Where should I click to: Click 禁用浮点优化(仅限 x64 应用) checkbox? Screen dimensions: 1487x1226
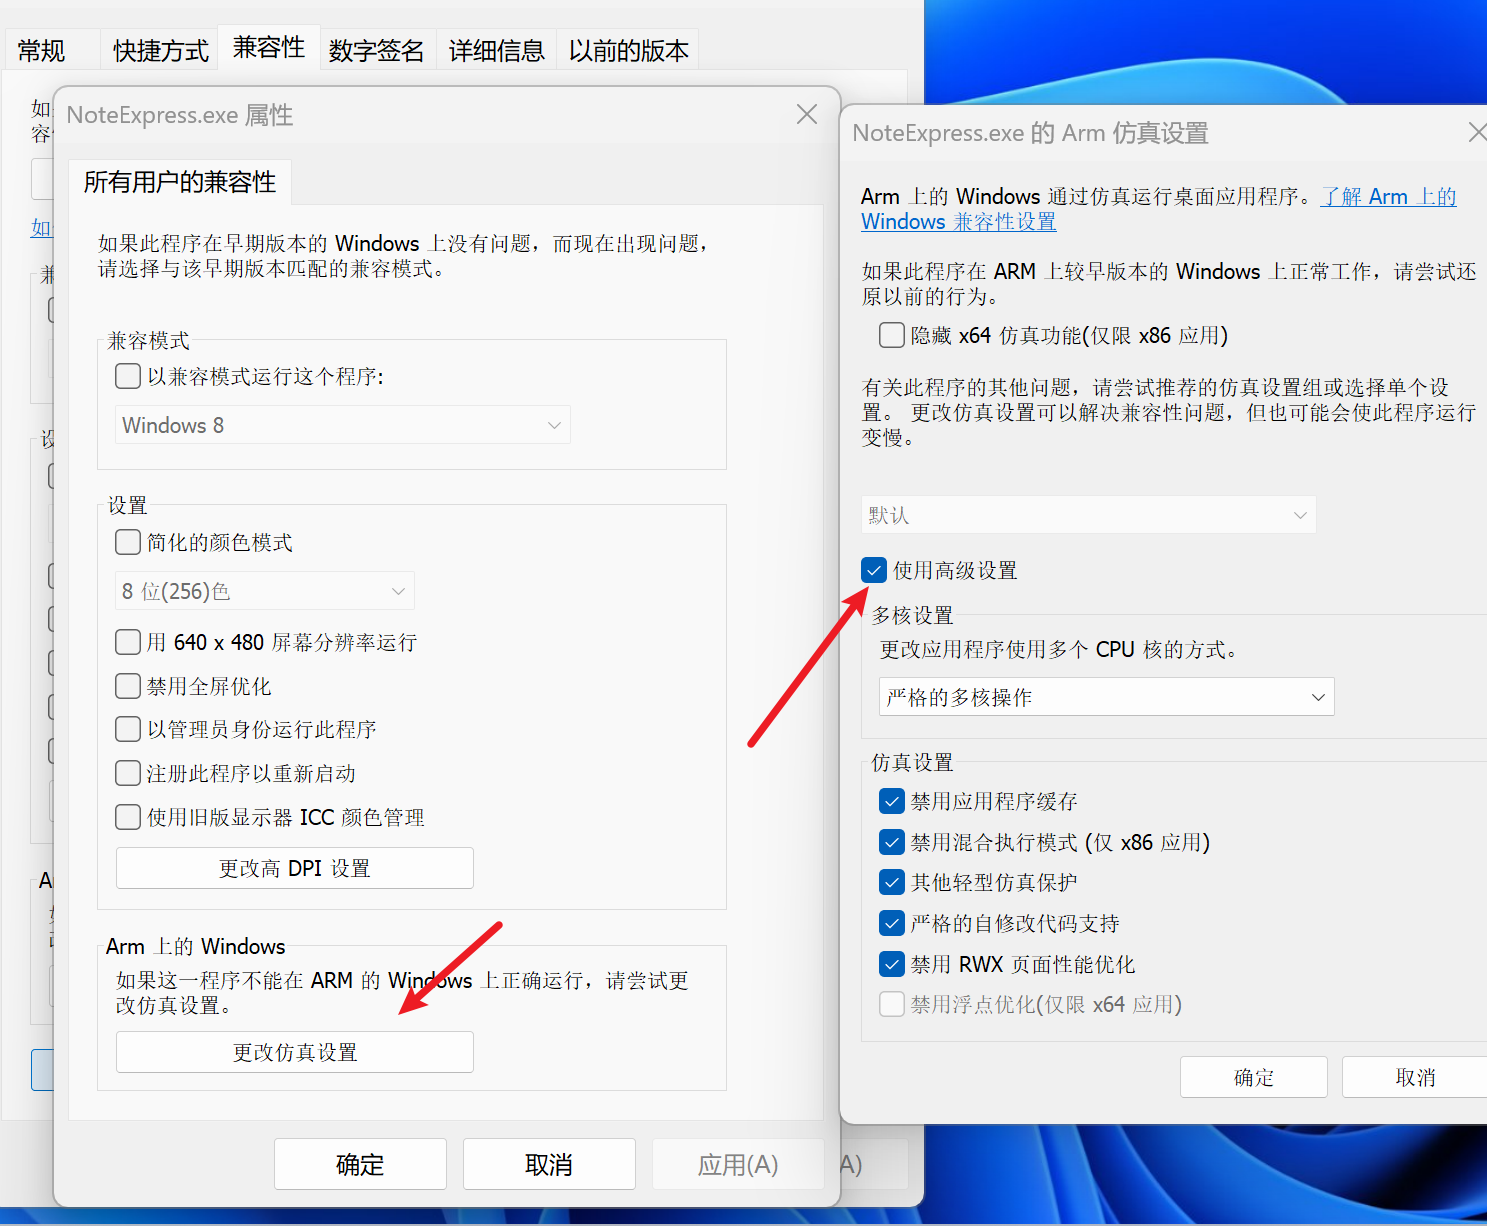892,1004
